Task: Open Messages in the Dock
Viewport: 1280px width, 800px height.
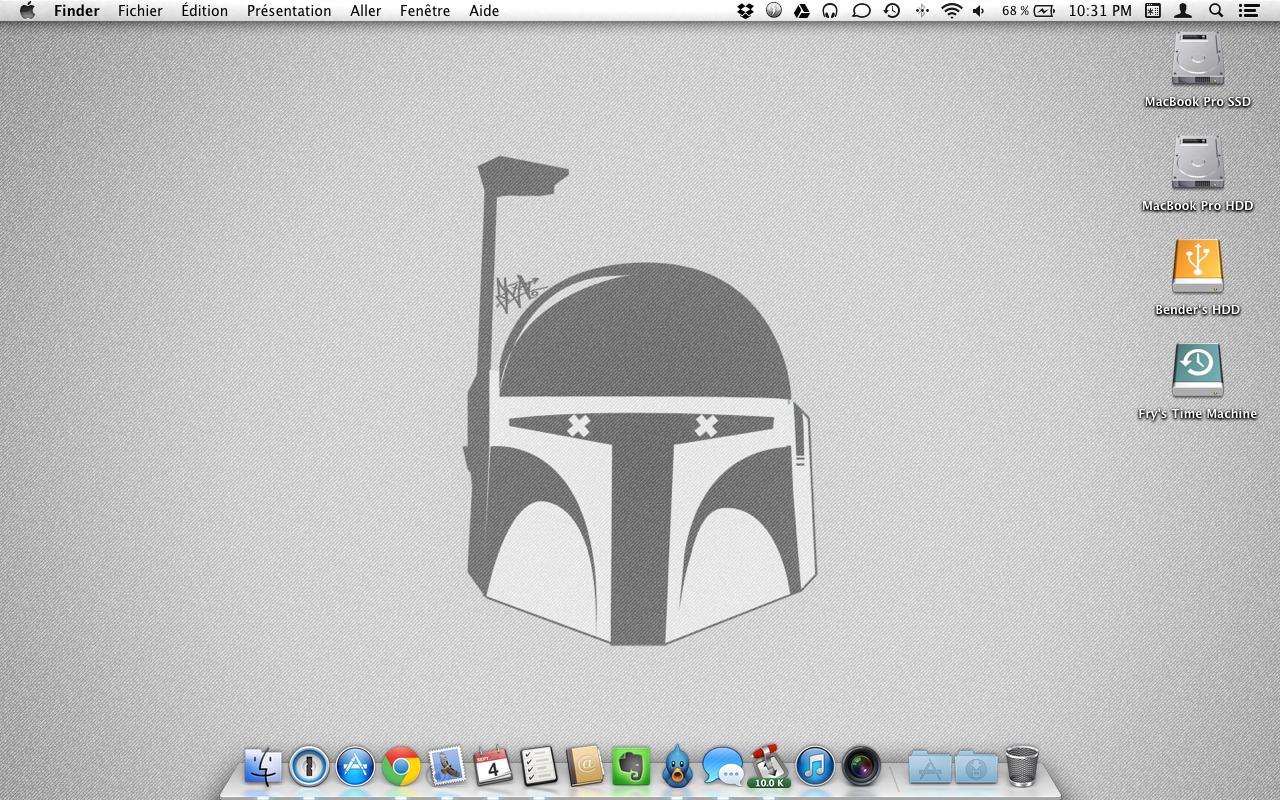Action: pos(723,767)
